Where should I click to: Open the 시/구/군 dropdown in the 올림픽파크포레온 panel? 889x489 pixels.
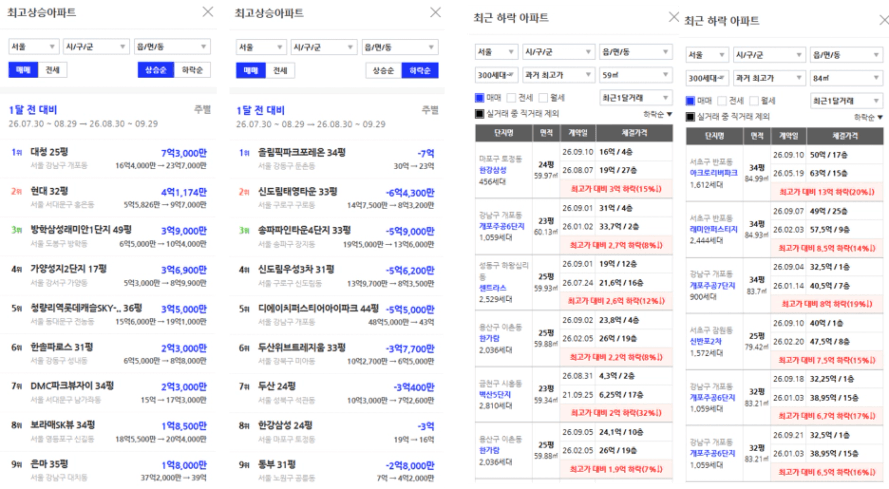point(323,47)
